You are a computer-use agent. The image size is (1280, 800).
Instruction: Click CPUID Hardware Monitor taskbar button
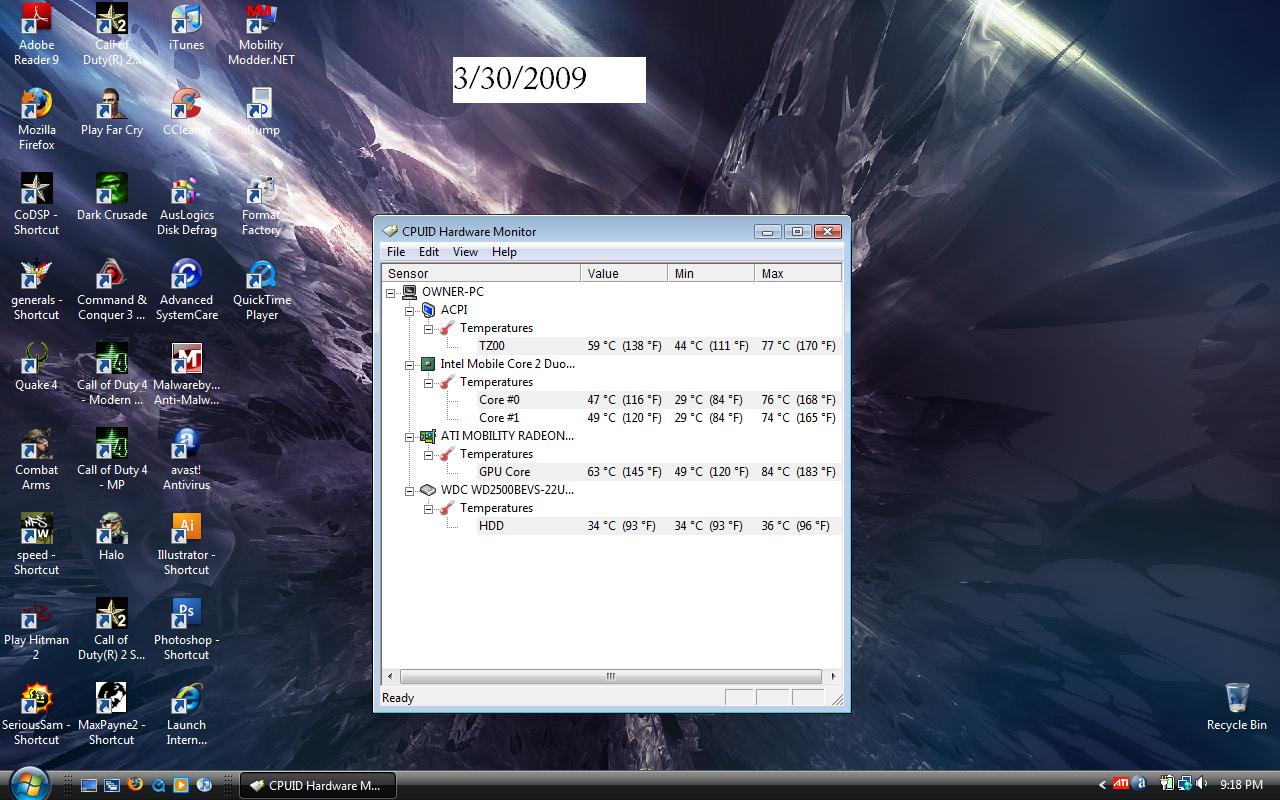318,785
